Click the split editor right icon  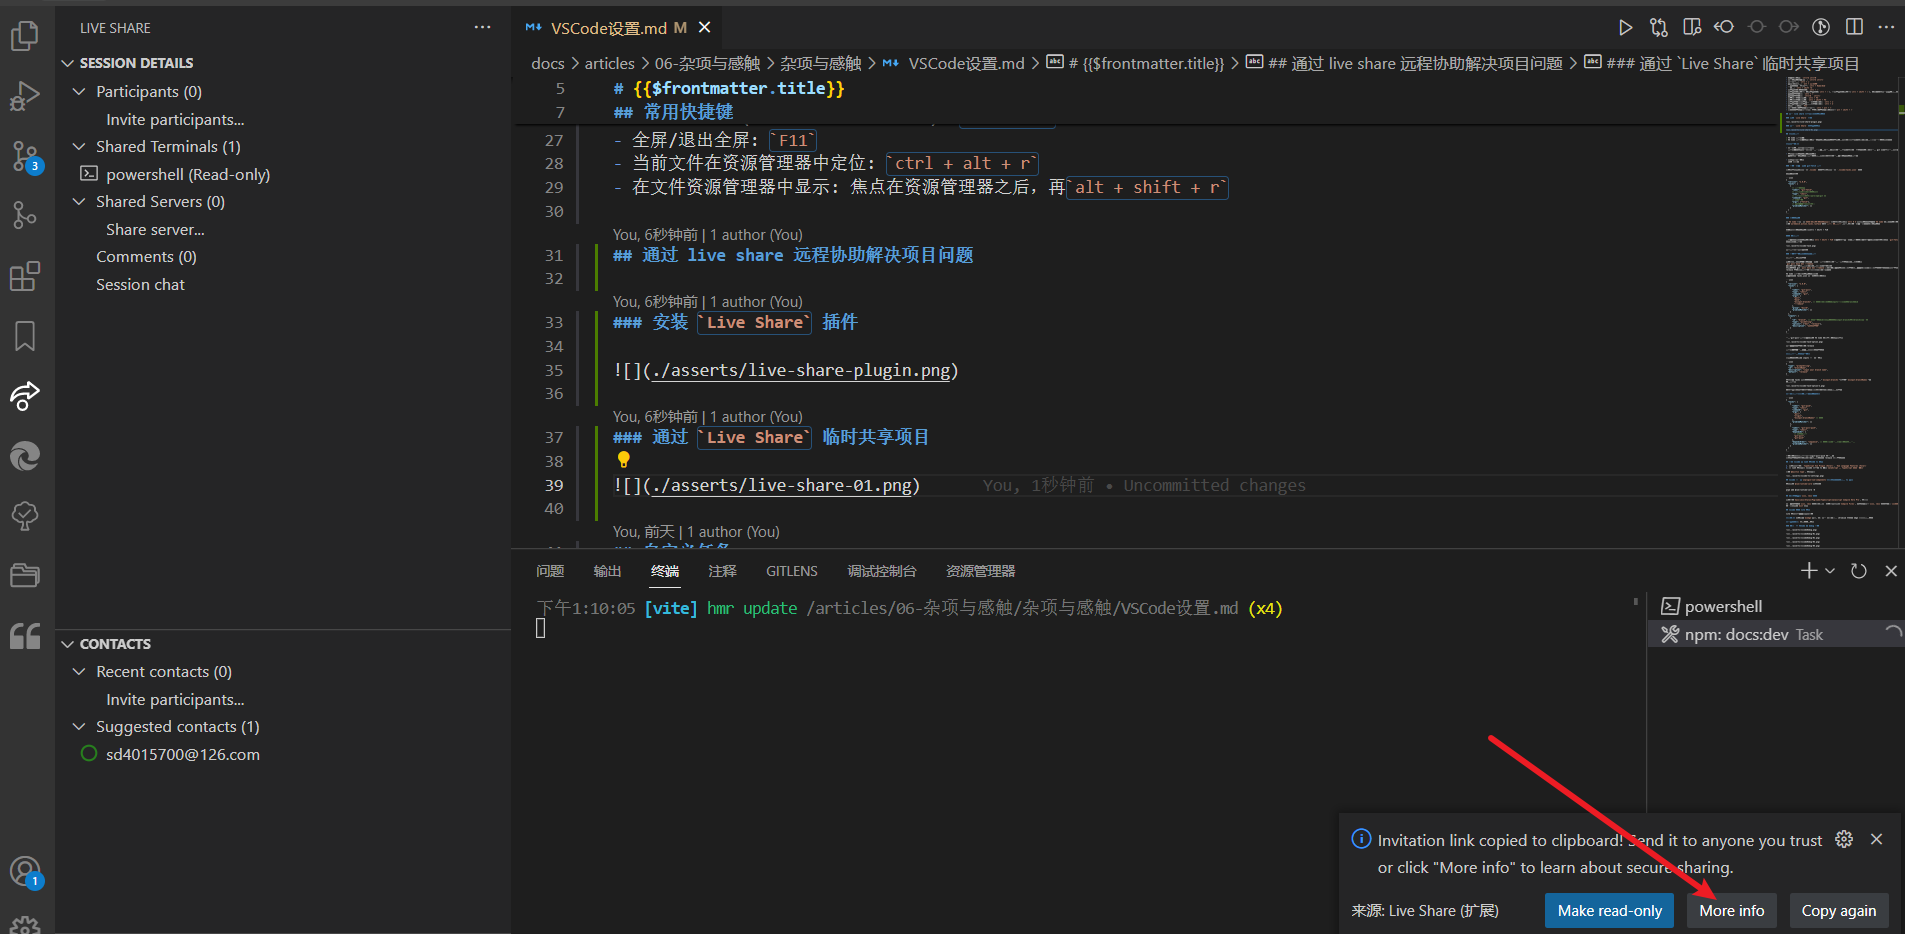(x=1854, y=27)
